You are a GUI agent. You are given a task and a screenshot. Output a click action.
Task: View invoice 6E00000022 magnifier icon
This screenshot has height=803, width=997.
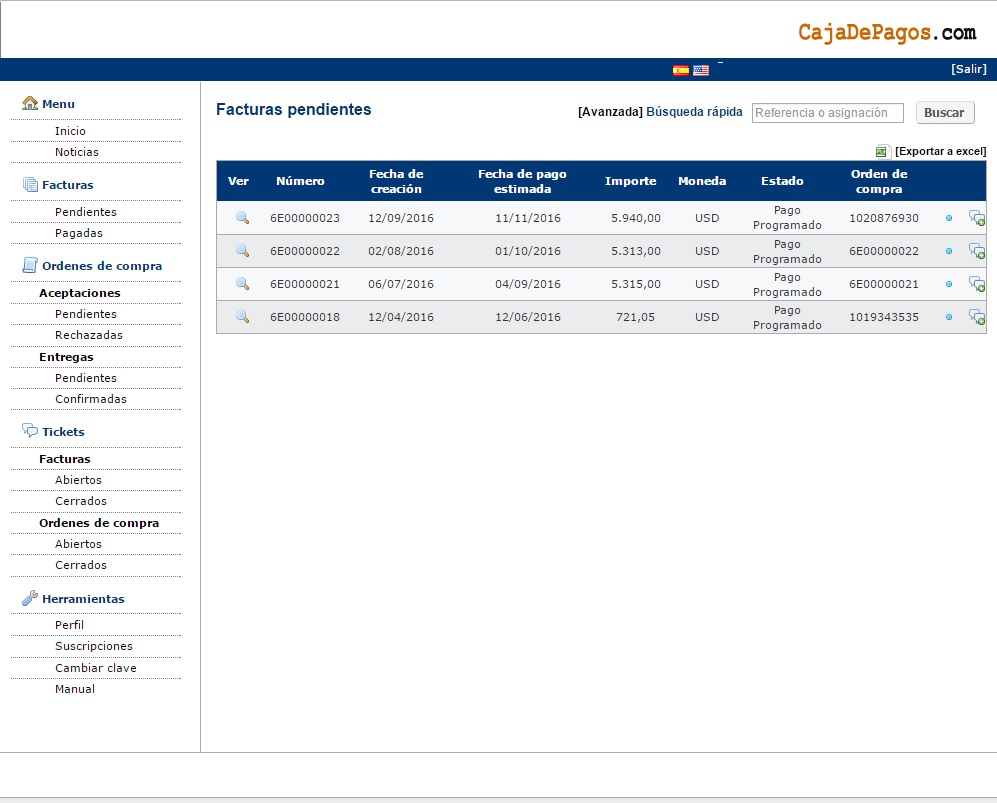(x=242, y=251)
